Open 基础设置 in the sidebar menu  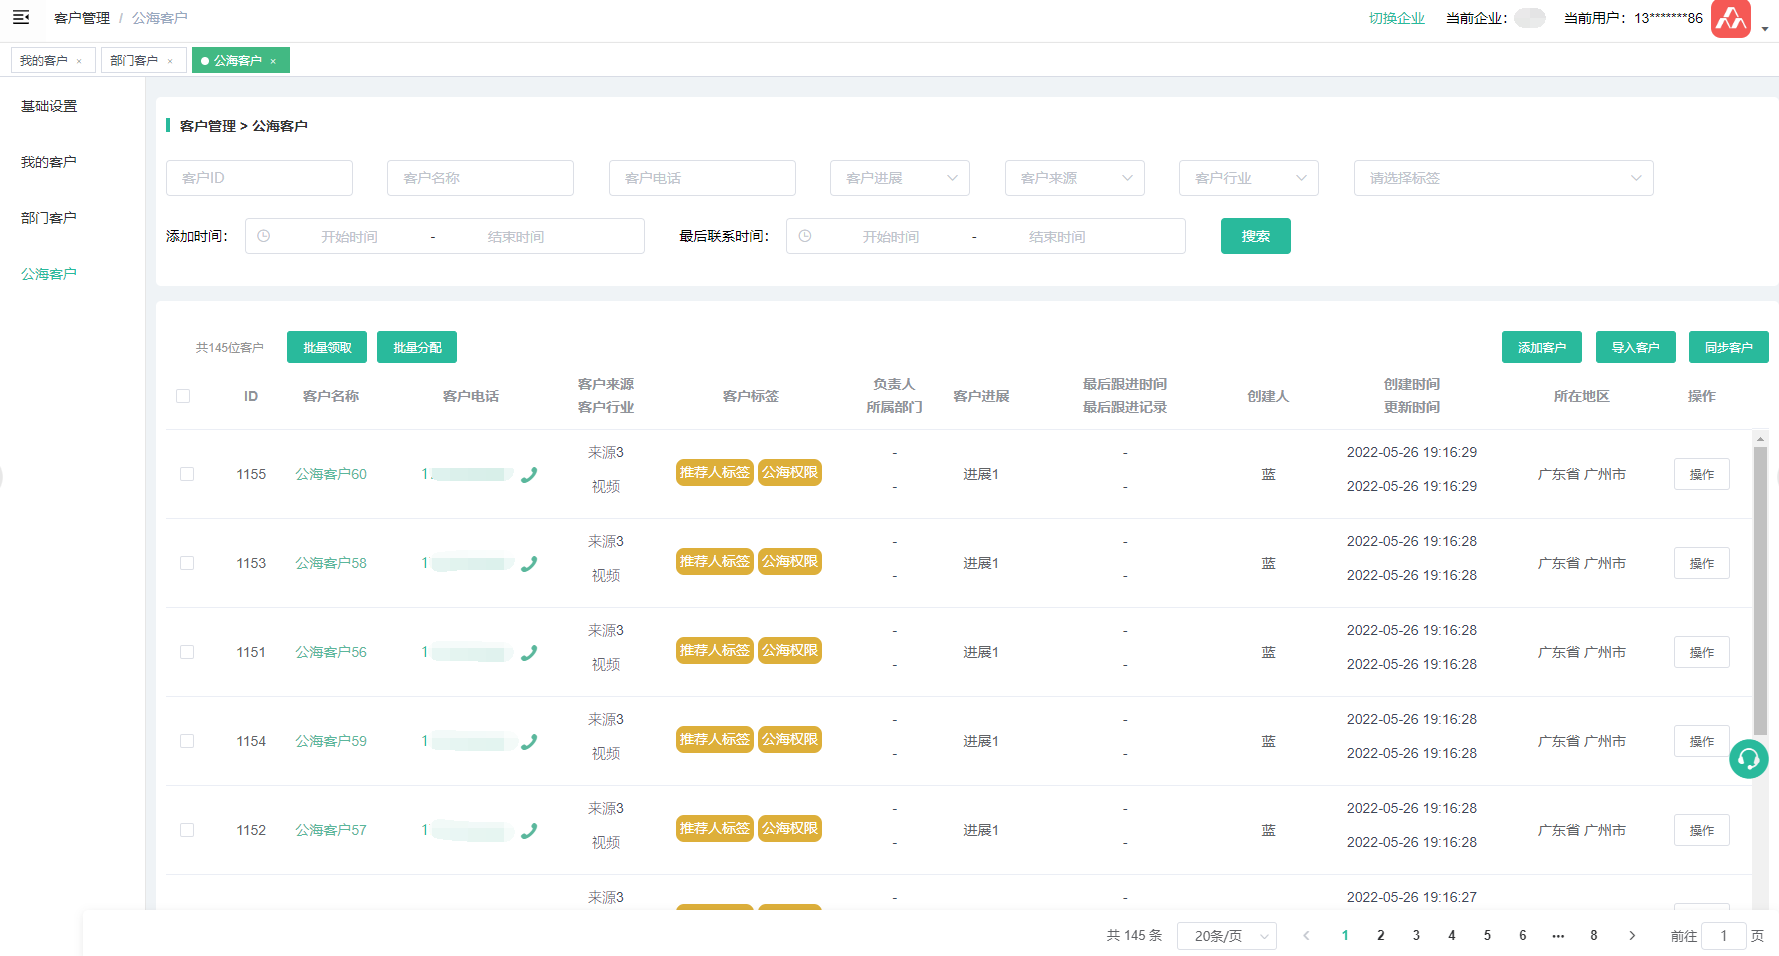(x=49, y=106)
